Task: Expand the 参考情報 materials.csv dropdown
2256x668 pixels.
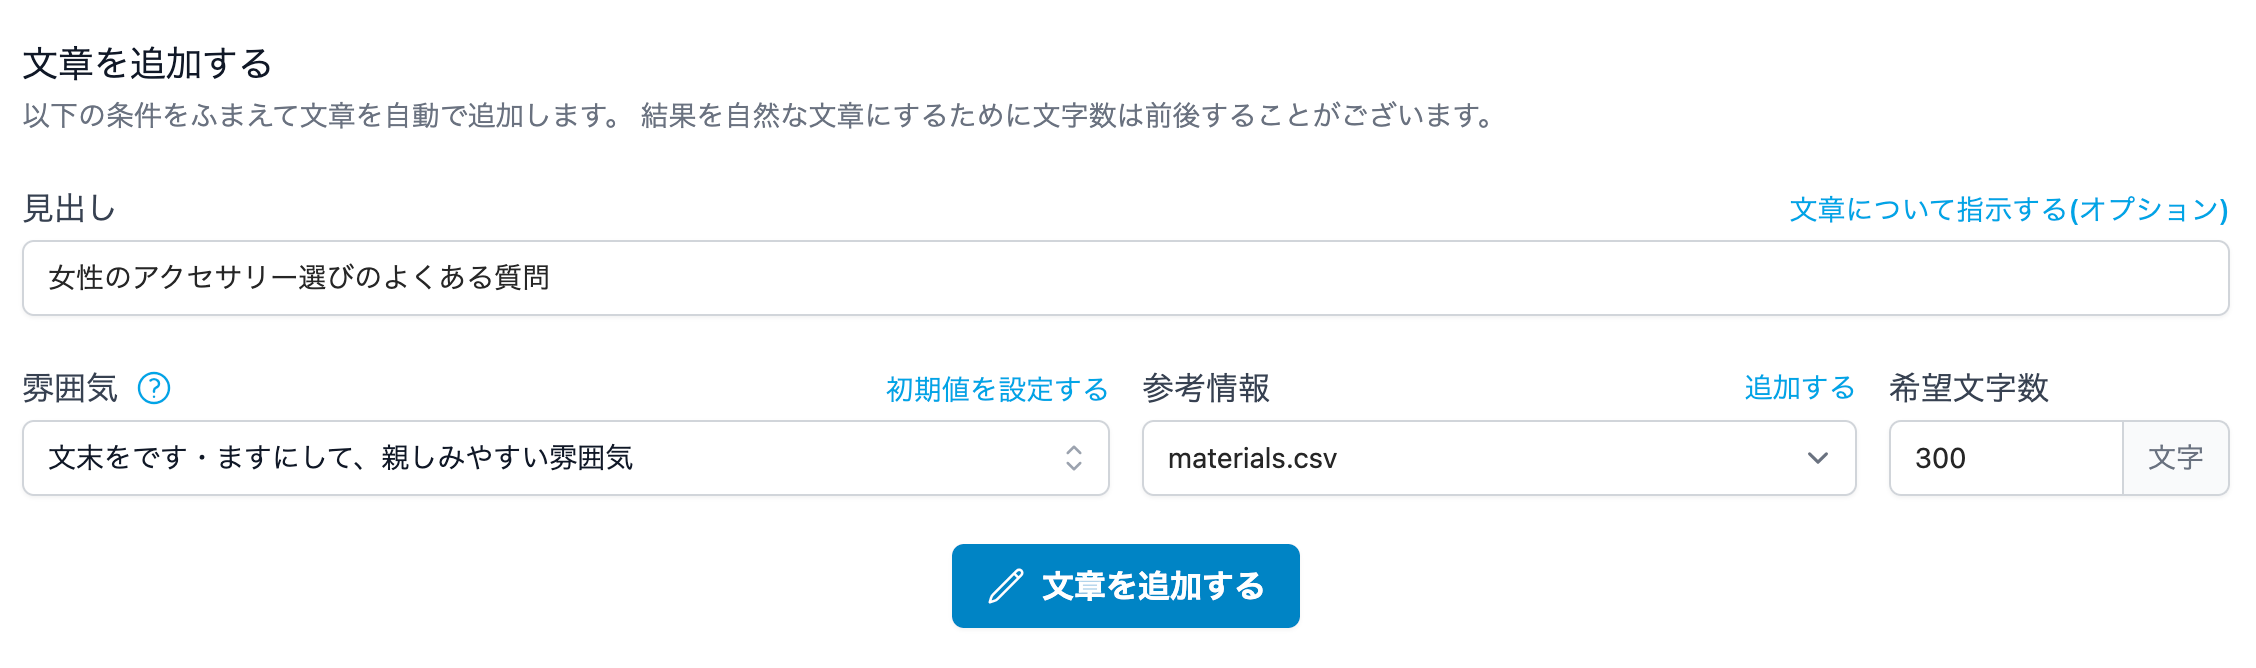Action: (x=1480, y=458)
